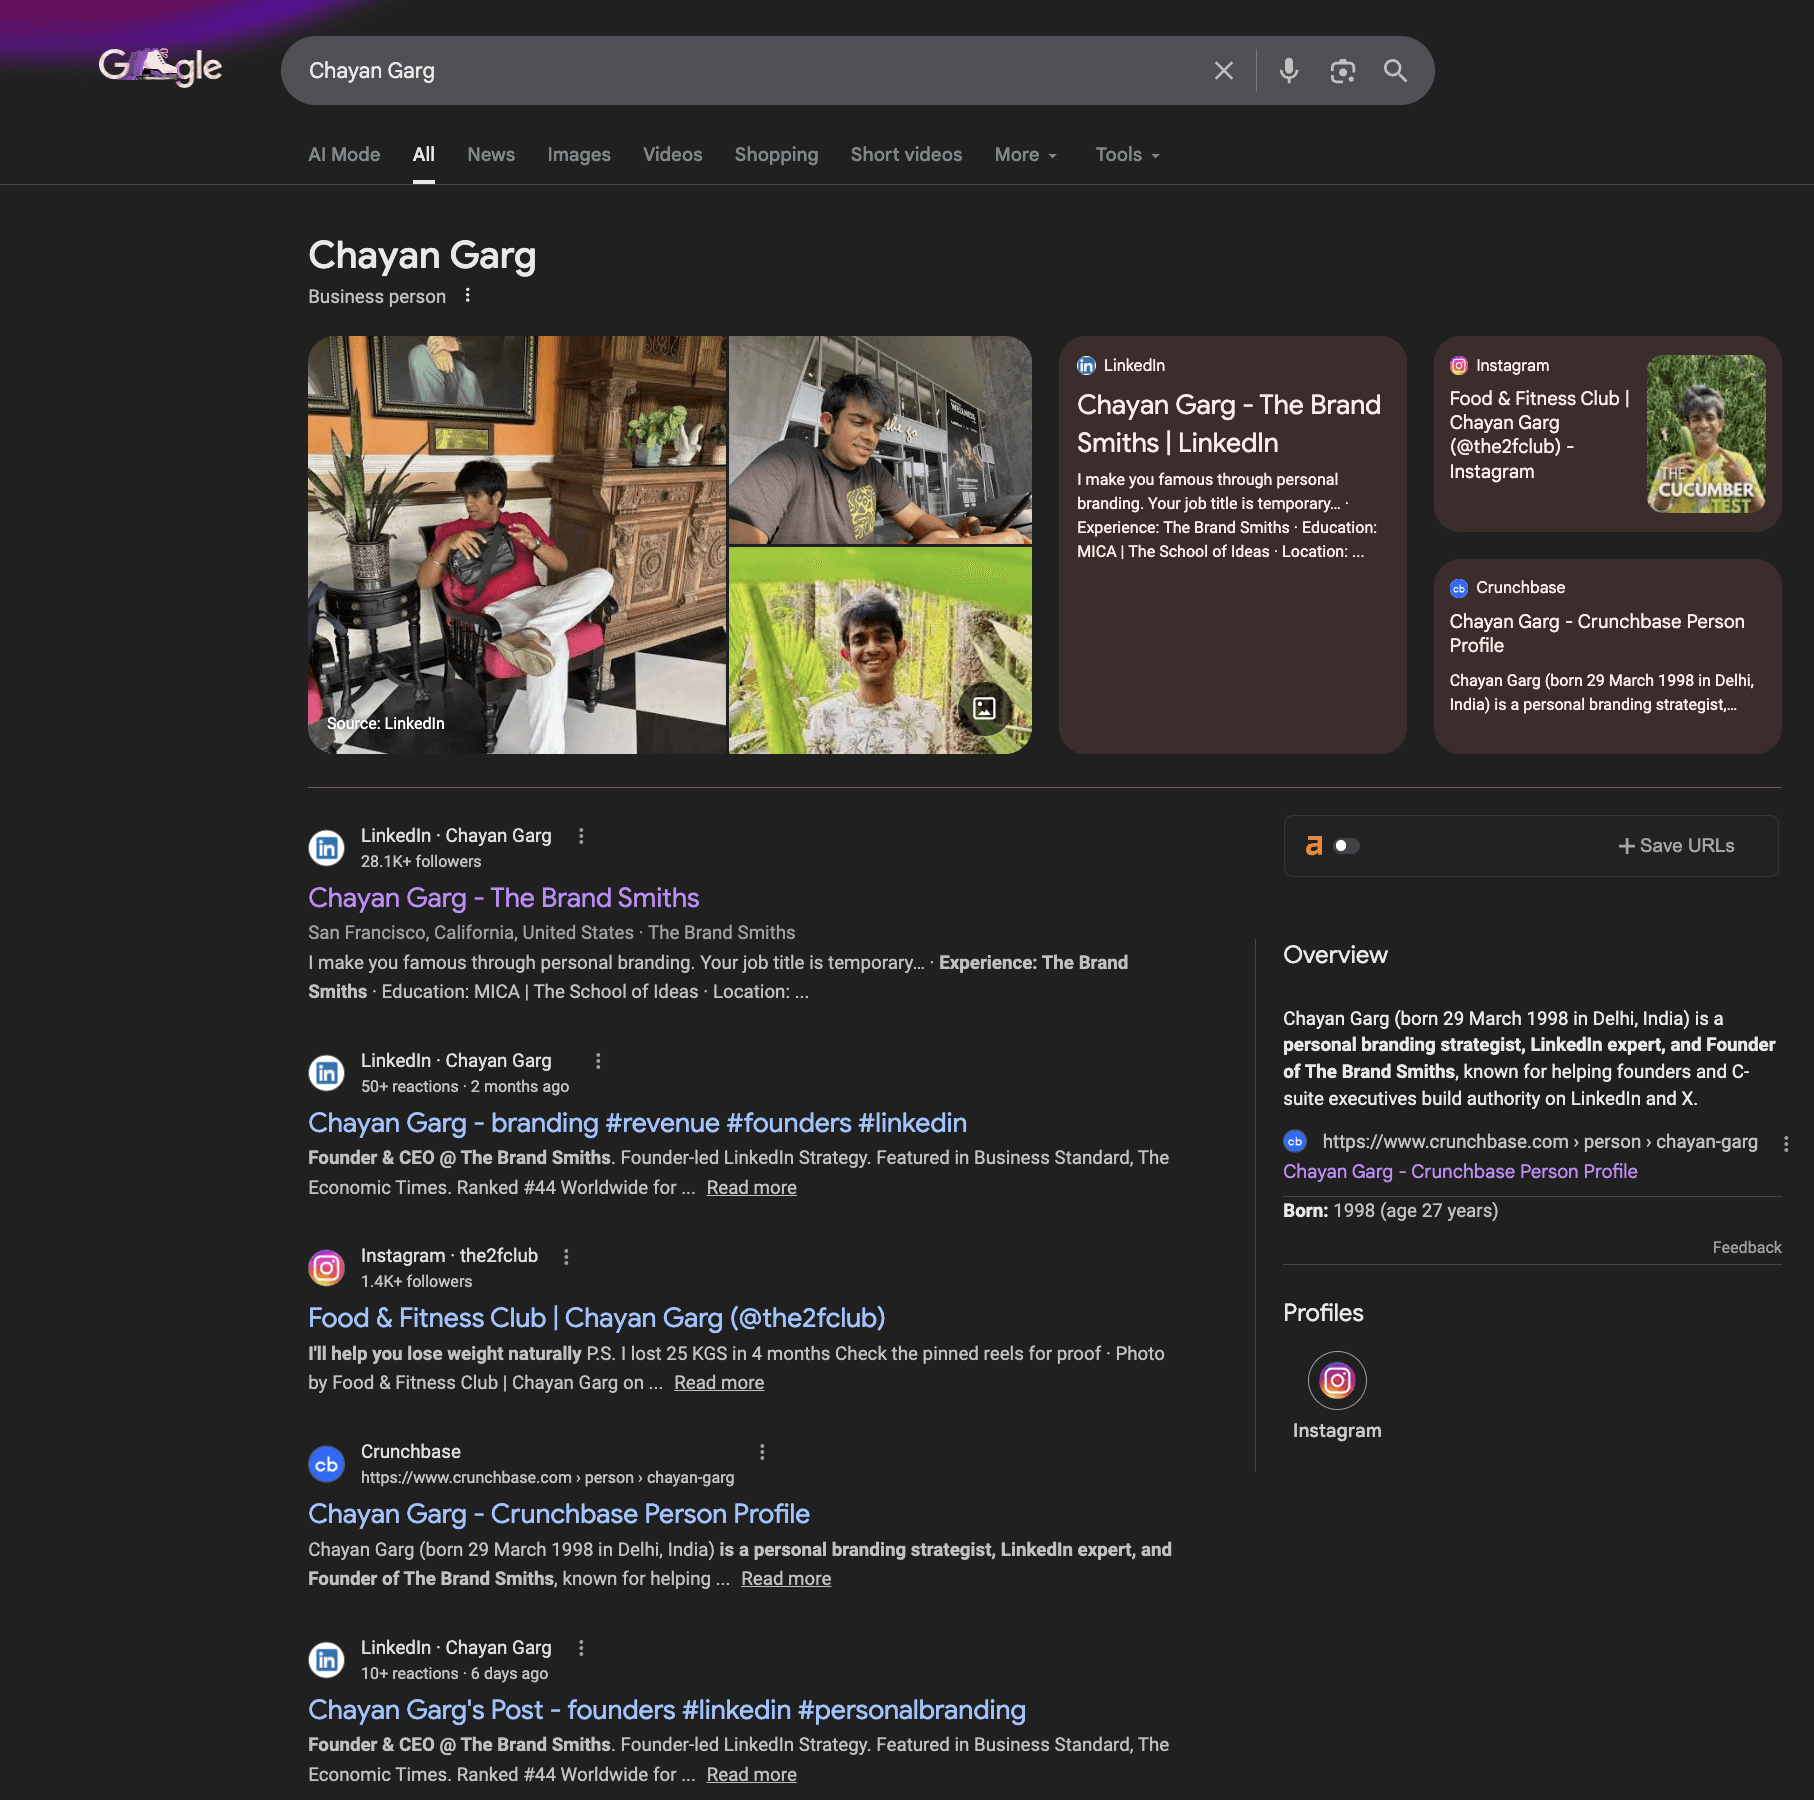Switch to the Shopping tab

click(x=776, y=155)
